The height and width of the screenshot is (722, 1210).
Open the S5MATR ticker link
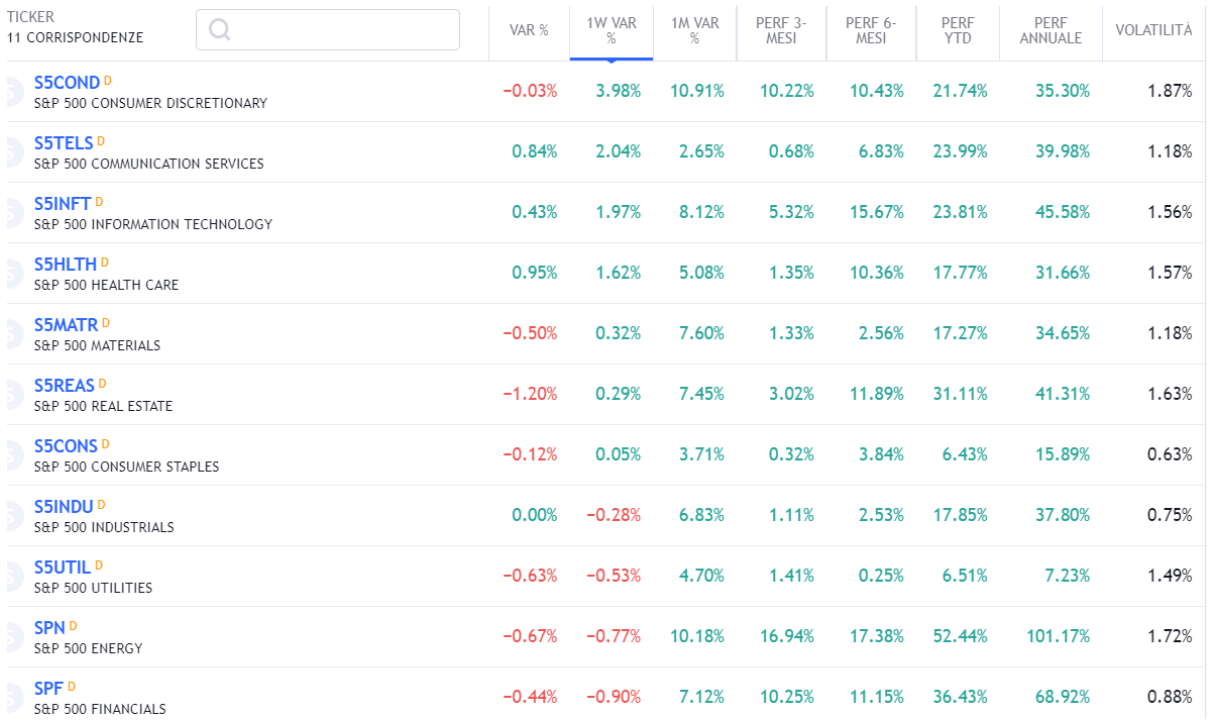(66, 325)
